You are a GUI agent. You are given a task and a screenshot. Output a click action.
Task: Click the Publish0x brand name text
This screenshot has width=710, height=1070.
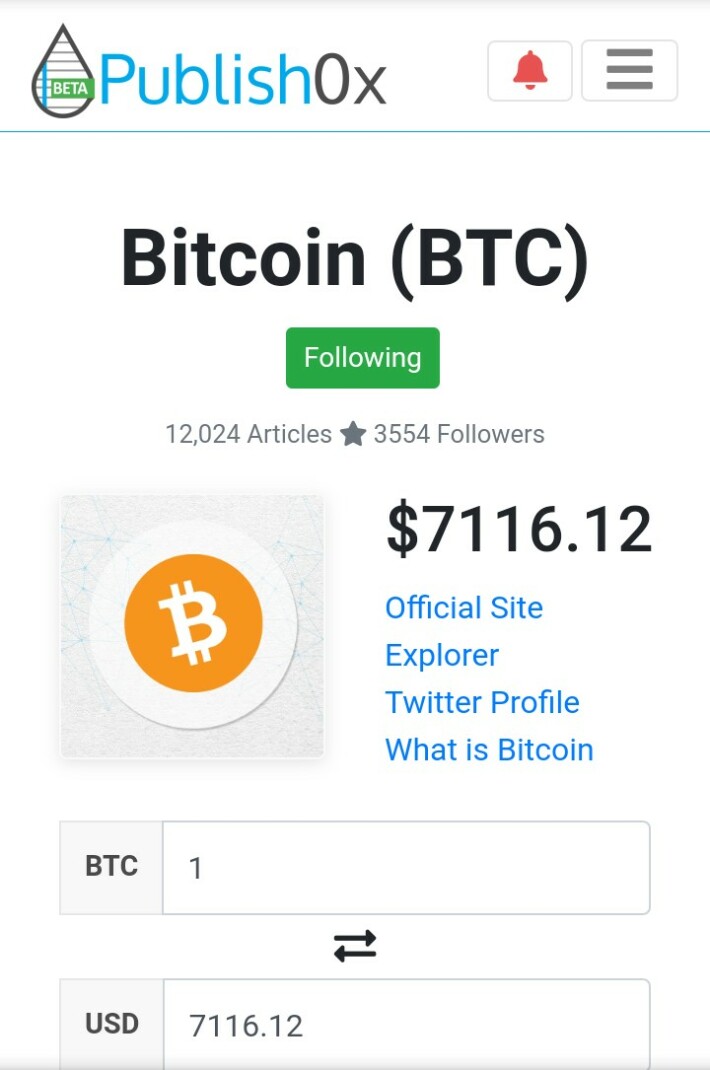point(243,80)
